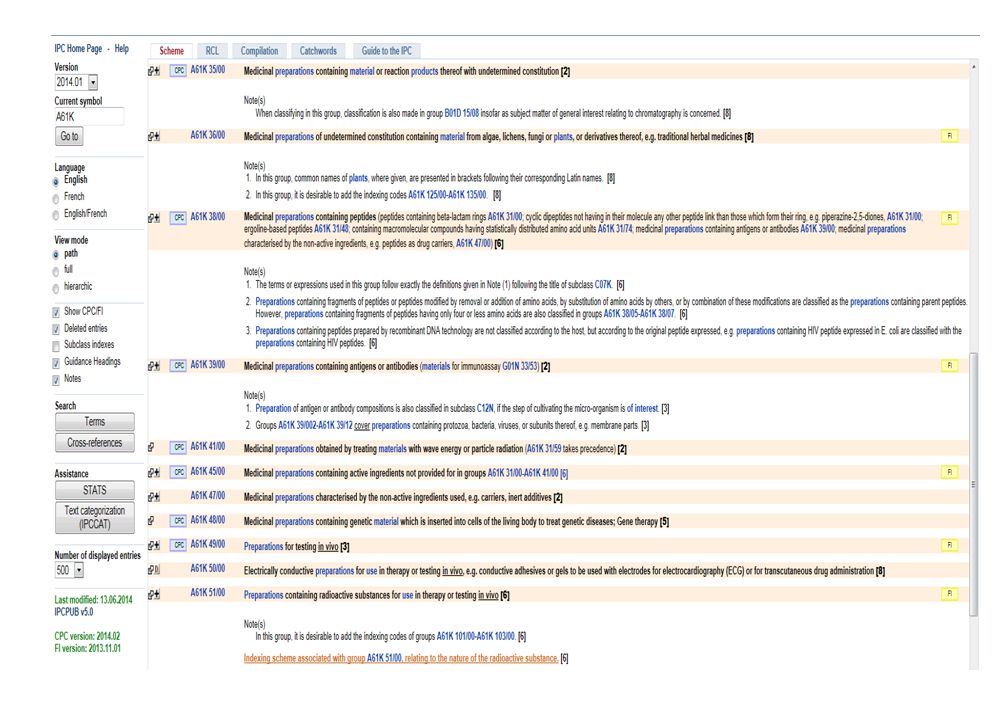Open the FI icon on A61K 45/00 row

(x=950, y=472)
